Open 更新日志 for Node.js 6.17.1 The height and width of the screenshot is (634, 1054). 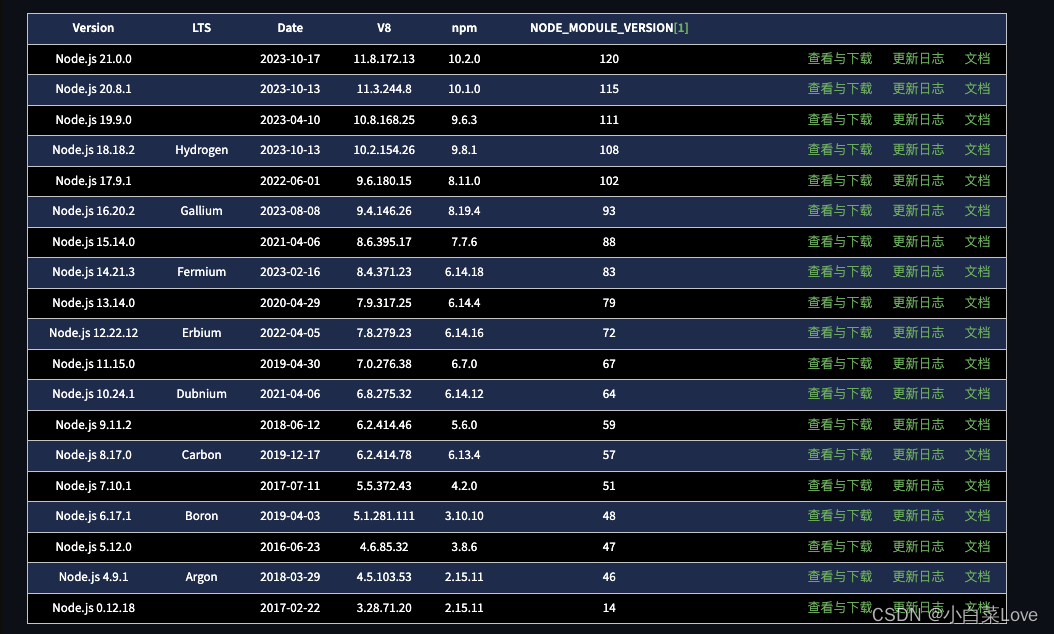(918, 516)
